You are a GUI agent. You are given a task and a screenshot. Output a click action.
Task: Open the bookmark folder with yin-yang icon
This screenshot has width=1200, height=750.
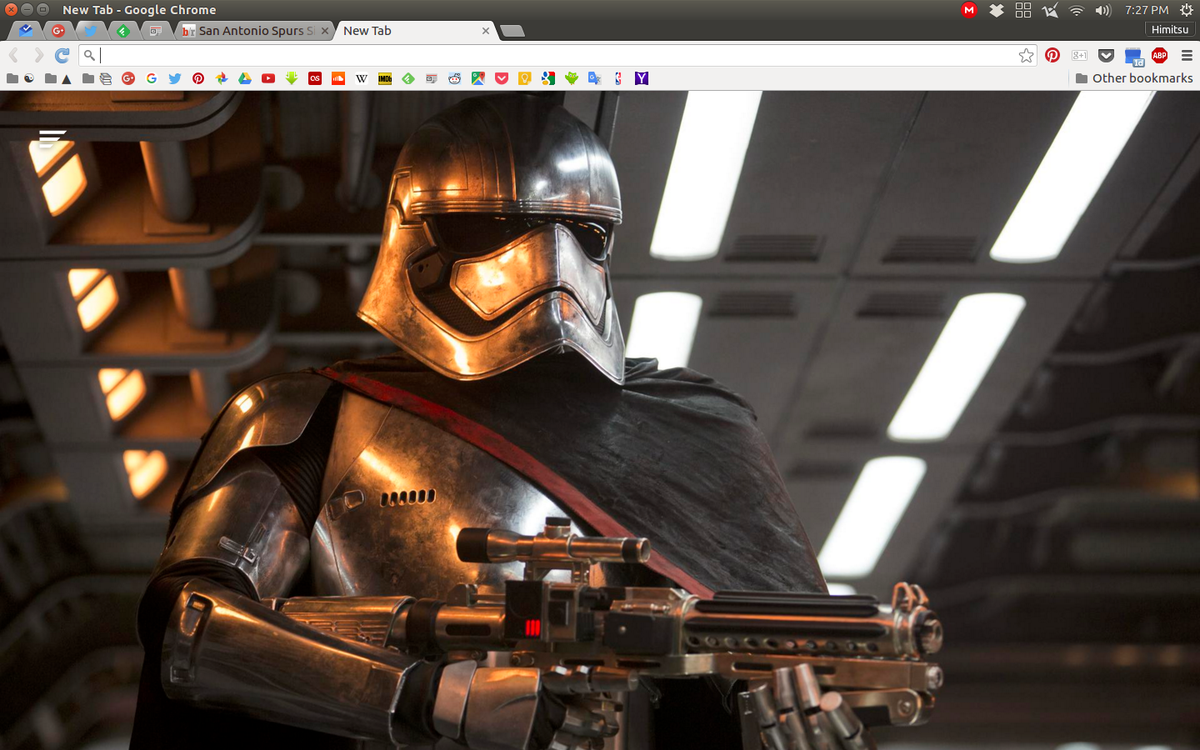(21, 78)
